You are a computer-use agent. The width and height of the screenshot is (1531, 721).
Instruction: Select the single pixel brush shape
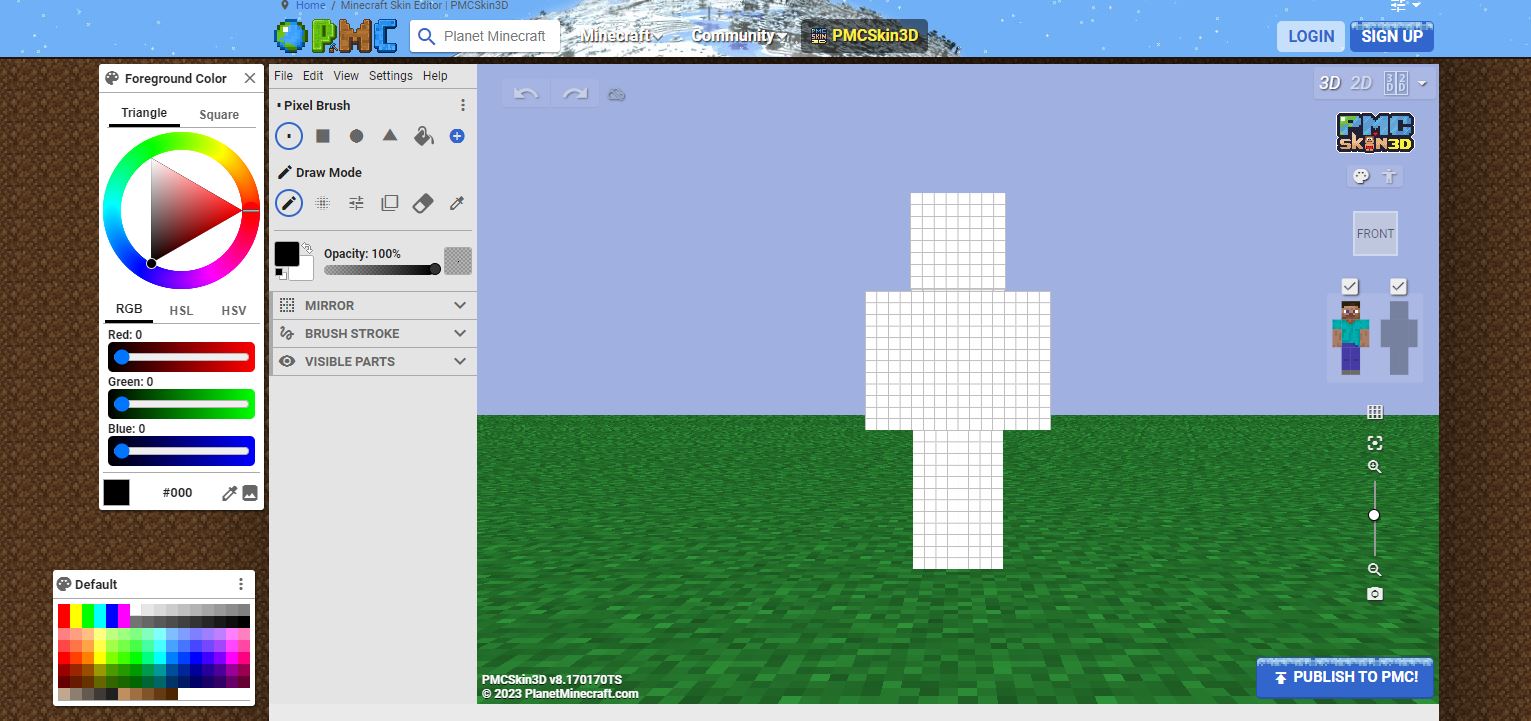289,136
